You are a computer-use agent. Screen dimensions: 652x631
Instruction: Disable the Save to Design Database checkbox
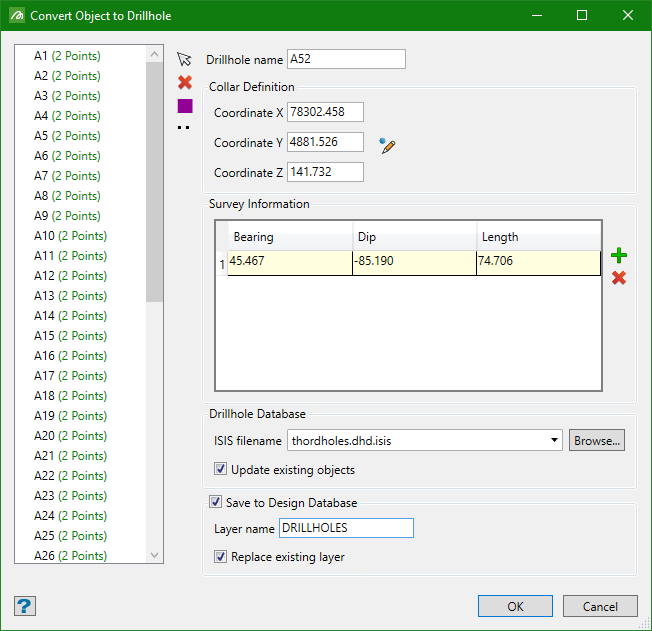(x=215, y=502)
